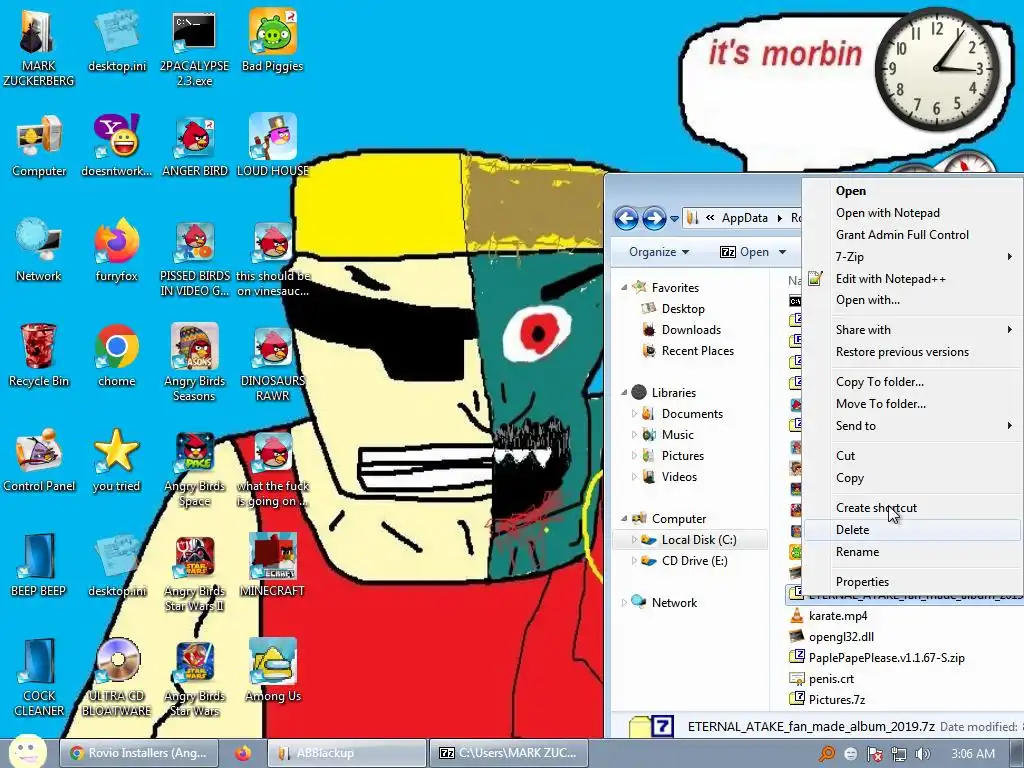
Task: Select the ULTRA CD BLOATWARE disc icon
Action: pyautogui.click(x=116, y=679)
